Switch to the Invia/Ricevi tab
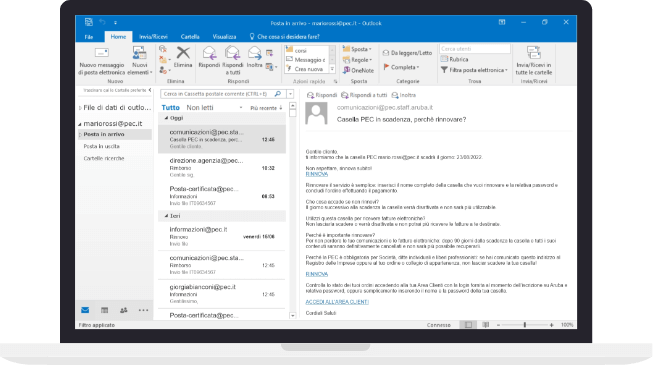Screen dimensions: 653x365 [153, 37]
